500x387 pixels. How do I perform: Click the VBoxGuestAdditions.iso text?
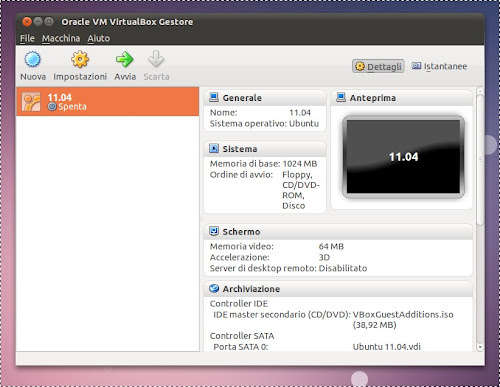click(x=403, y=314)
